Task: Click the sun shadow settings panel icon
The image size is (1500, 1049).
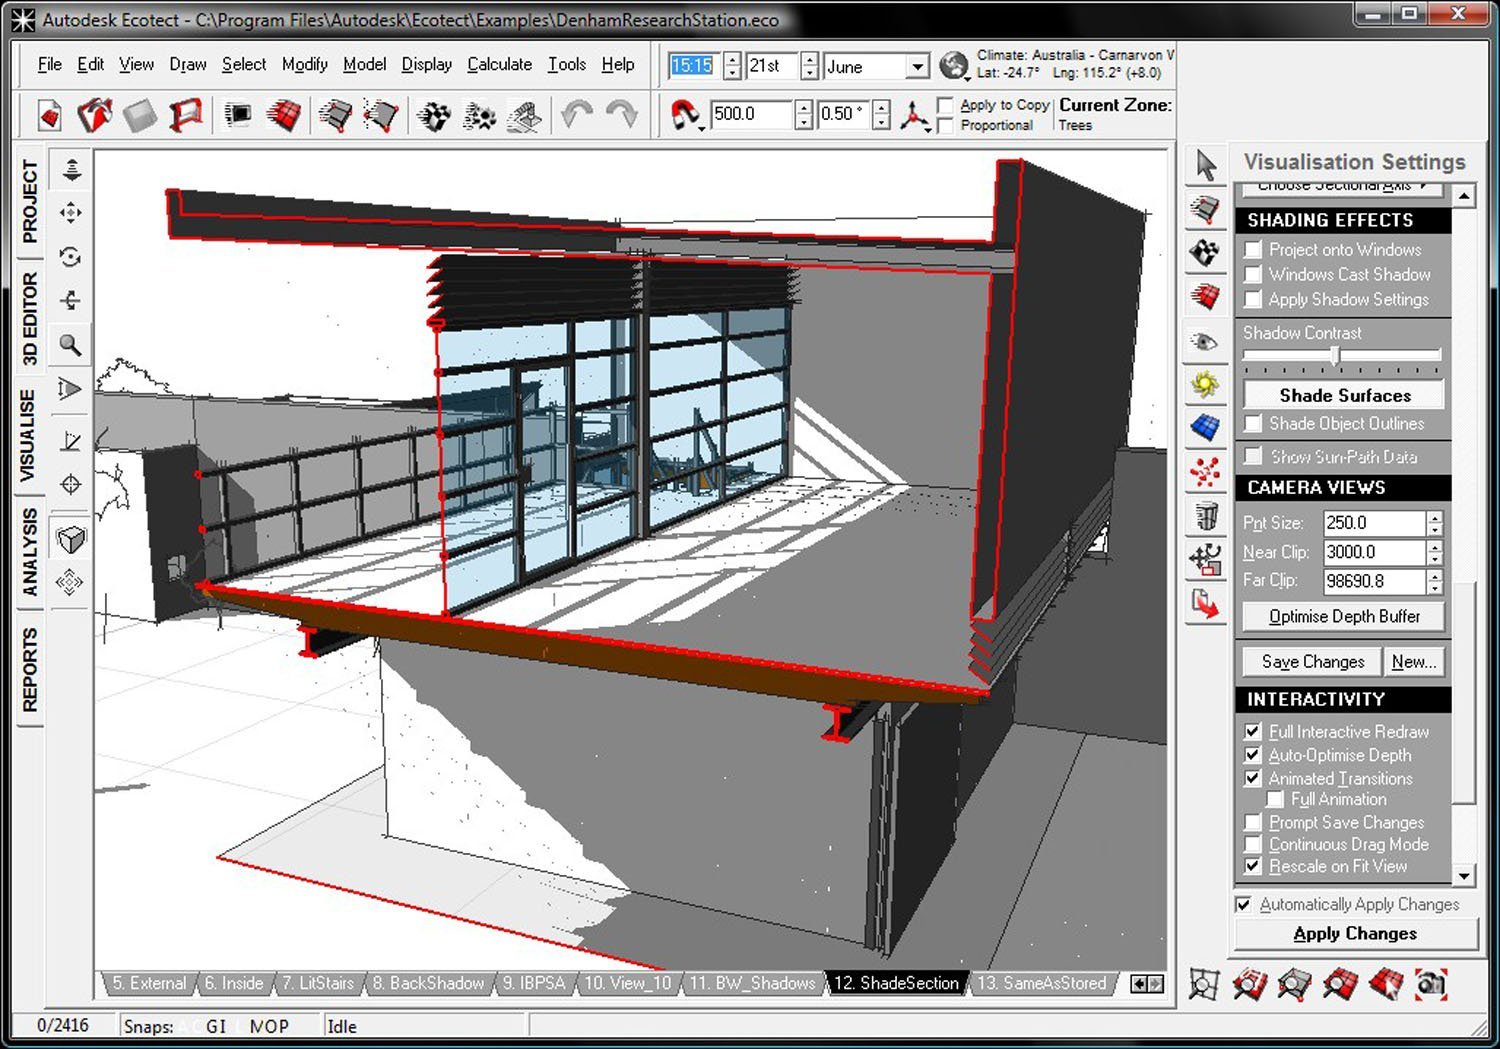Action: [x=1205, y=385]
